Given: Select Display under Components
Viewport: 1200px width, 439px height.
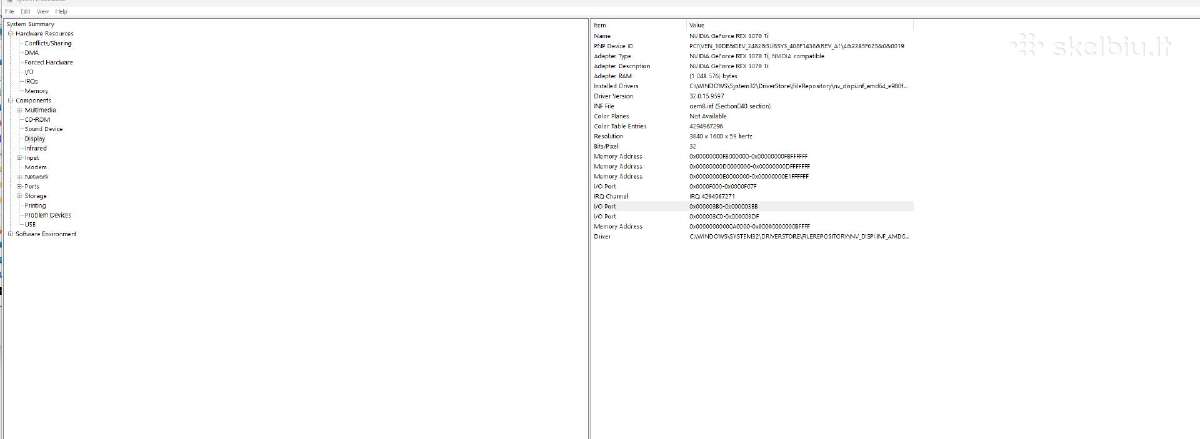Looking at the screenshot, I should pyautogui.click(x=35, y=139).
